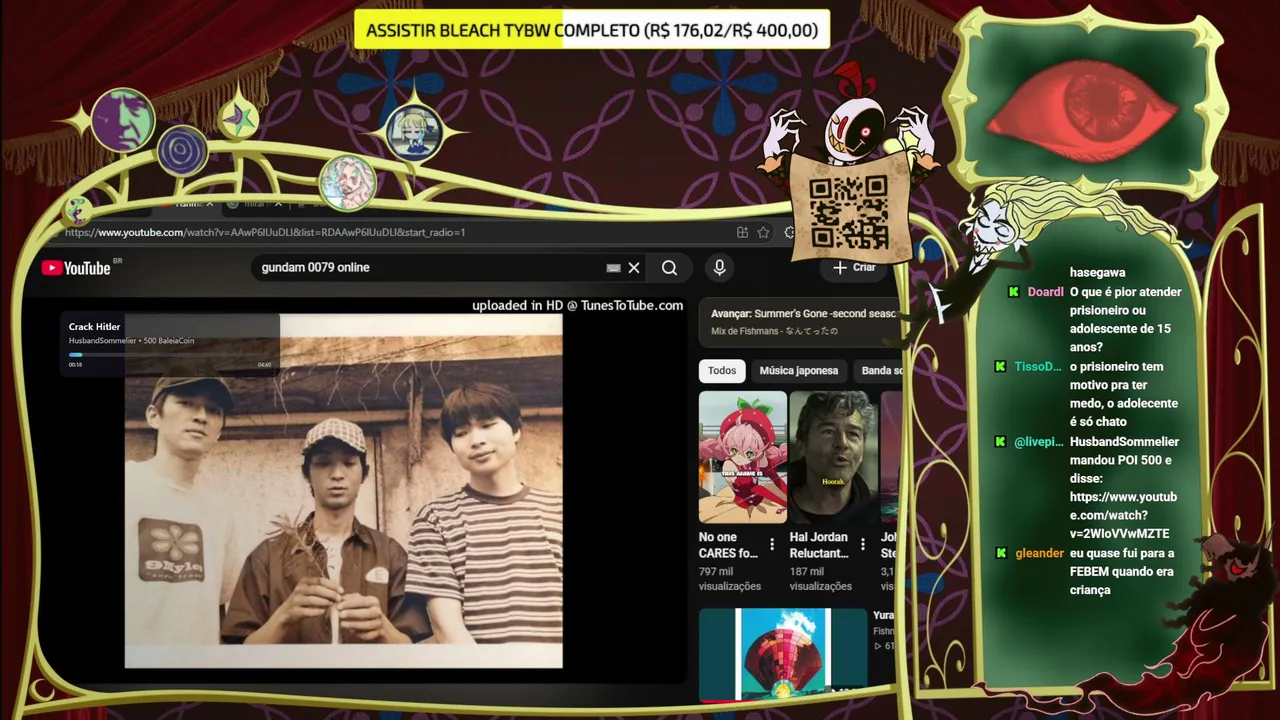1280x720 pixels.
Task: Click the YouTube link in chat message
Action: tap(1123, 515)
